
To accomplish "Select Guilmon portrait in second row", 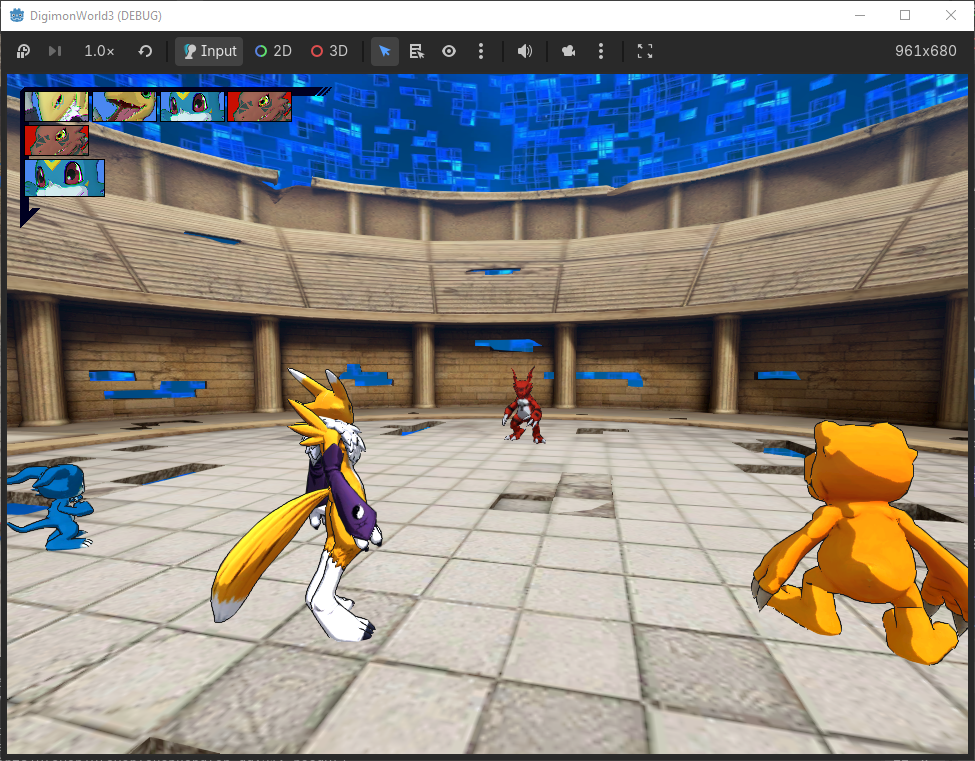I will tap(57, 140).
